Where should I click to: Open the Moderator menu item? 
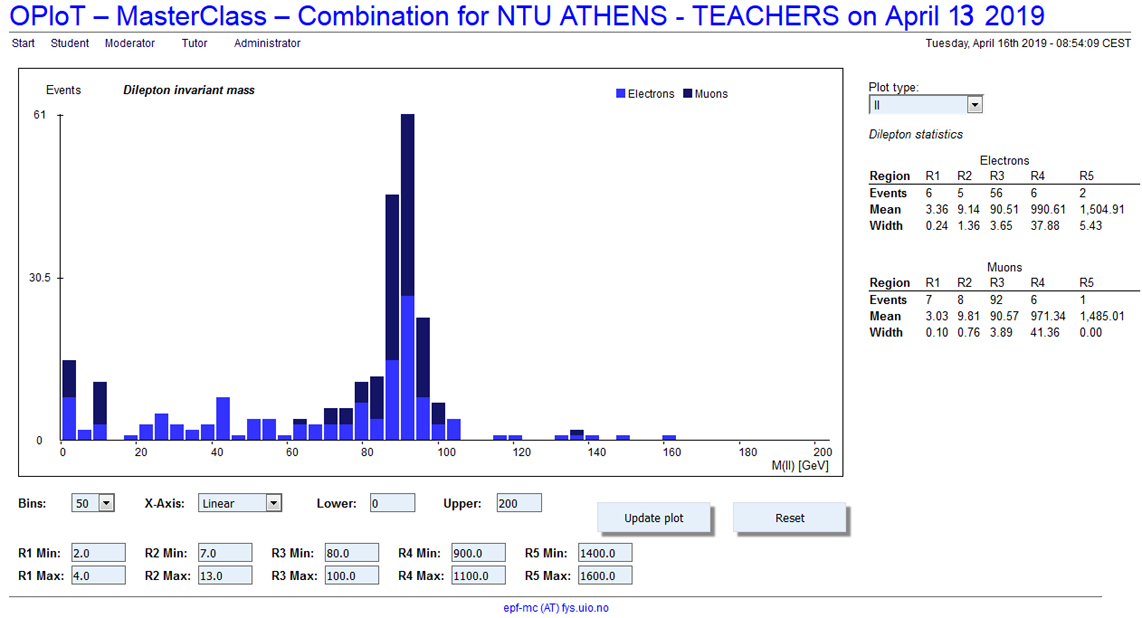tap(130, 44)
